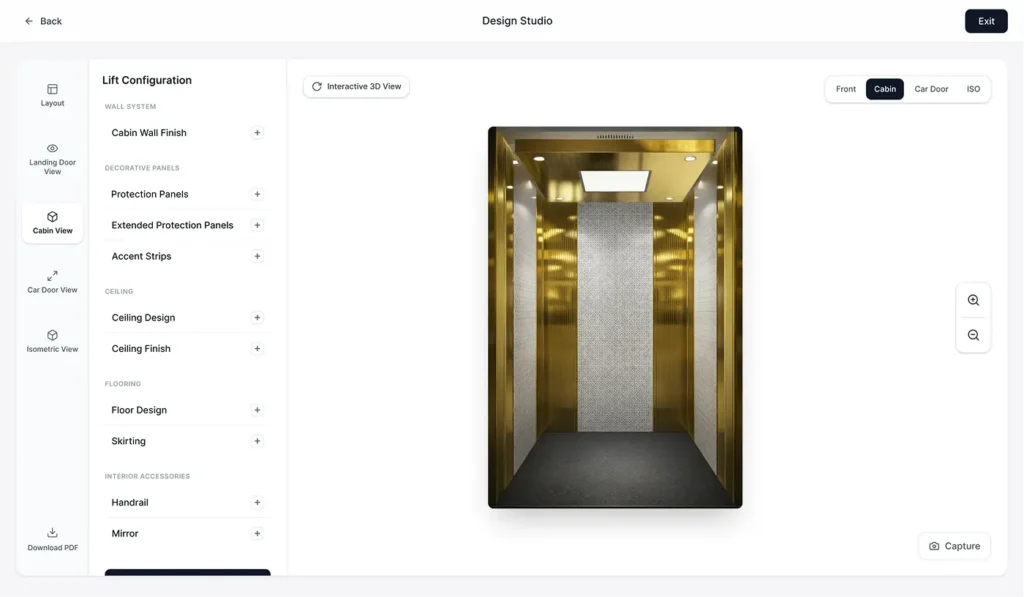Switch to the Car Door tab
The height and width of the screenshot is (597, 1024).
[x=931, y=89]
